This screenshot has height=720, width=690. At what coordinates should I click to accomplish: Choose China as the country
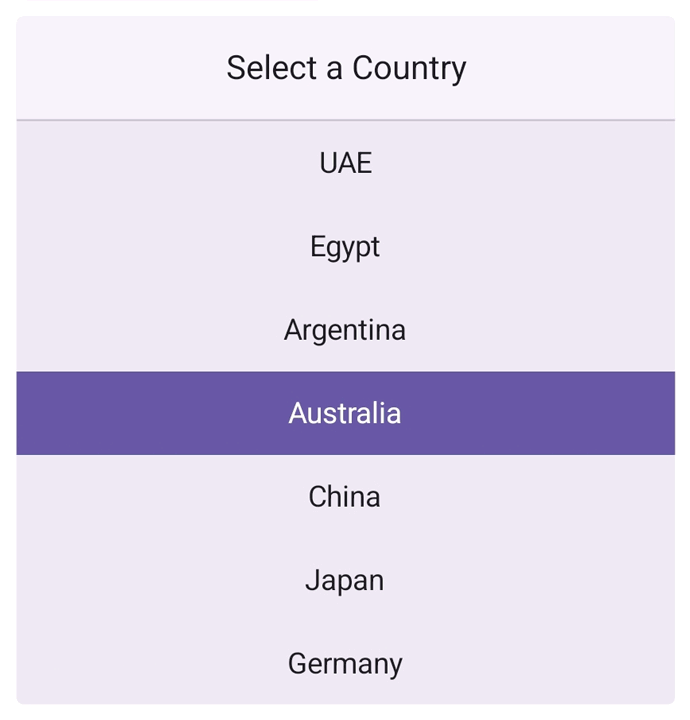pyautogui.click(x=345, y=497)
